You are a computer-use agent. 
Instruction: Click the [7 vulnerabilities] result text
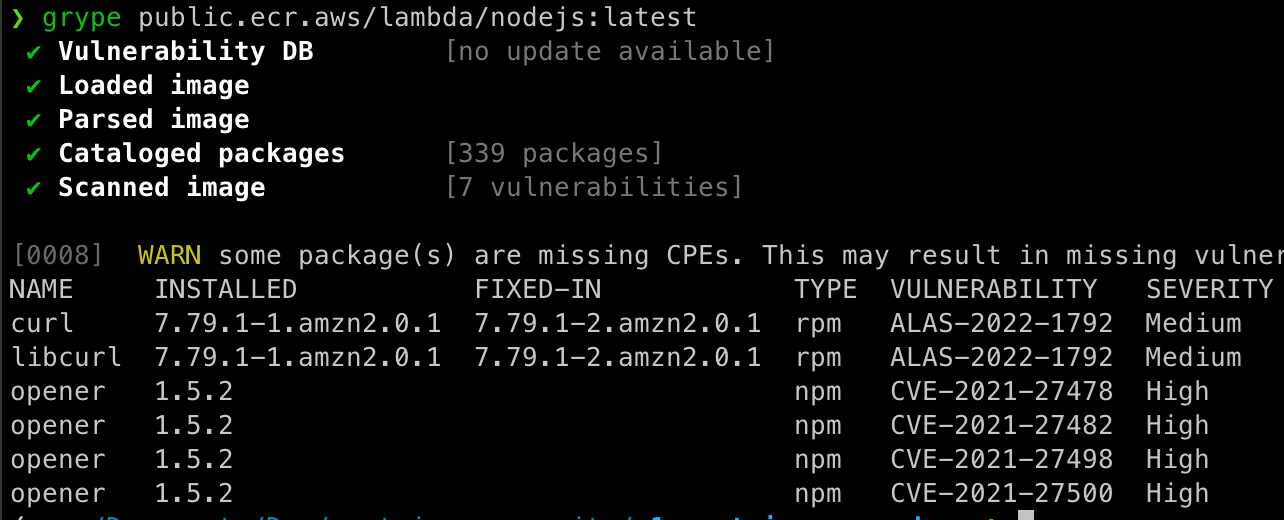pos(594,187)
